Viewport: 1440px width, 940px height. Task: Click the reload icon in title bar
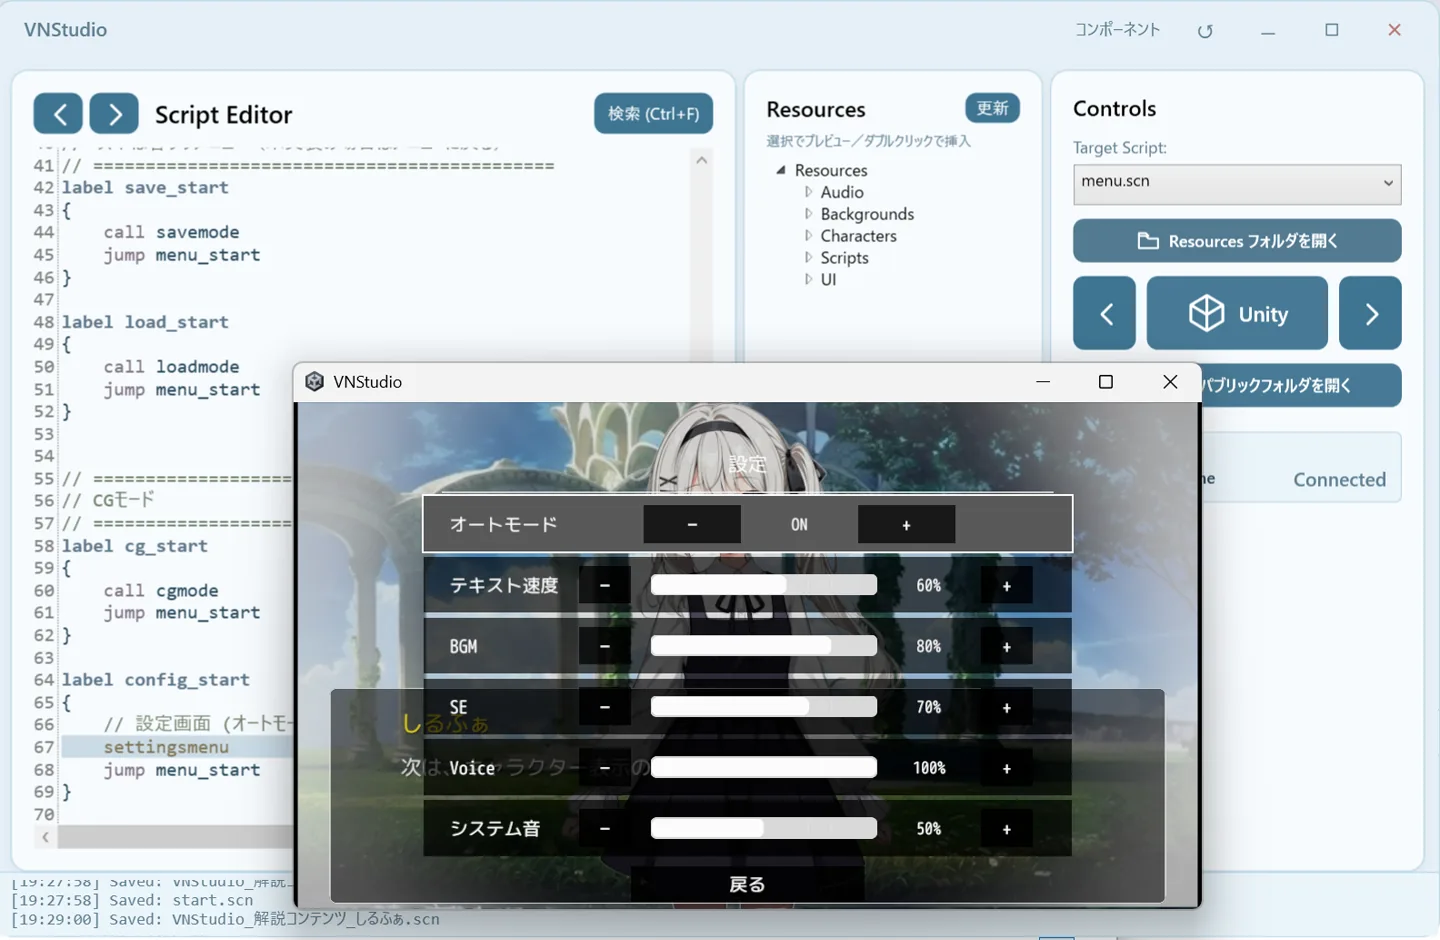[1205, 31]
